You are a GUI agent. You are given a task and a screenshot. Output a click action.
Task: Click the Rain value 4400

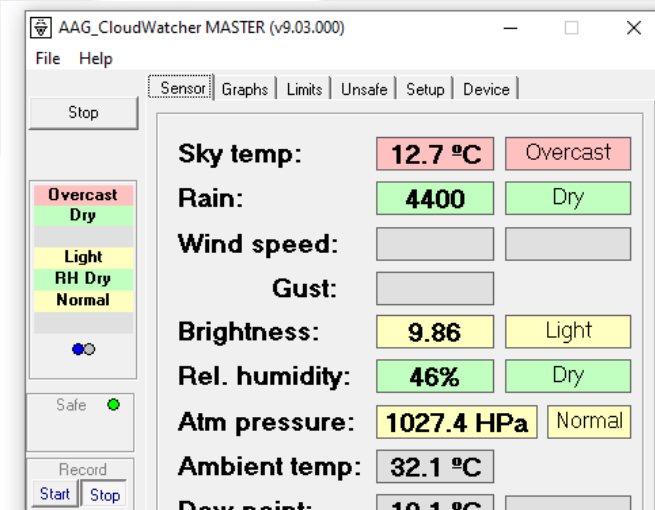coord(435,198)
